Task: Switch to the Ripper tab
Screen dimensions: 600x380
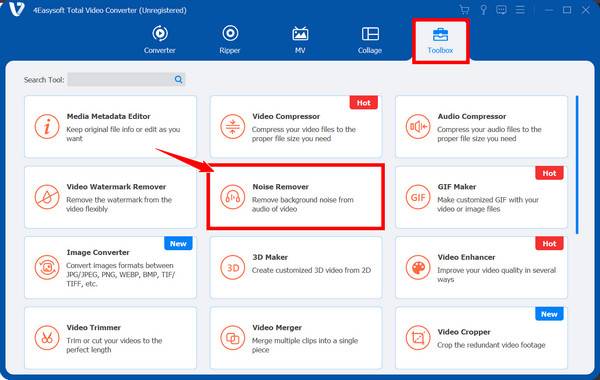Action: pos(230,39)
